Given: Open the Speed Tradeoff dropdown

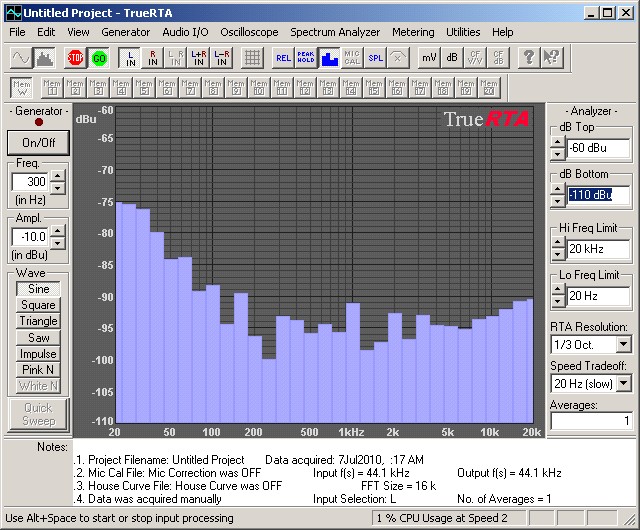Looking at the screenshot, I should tap(623, 383).
